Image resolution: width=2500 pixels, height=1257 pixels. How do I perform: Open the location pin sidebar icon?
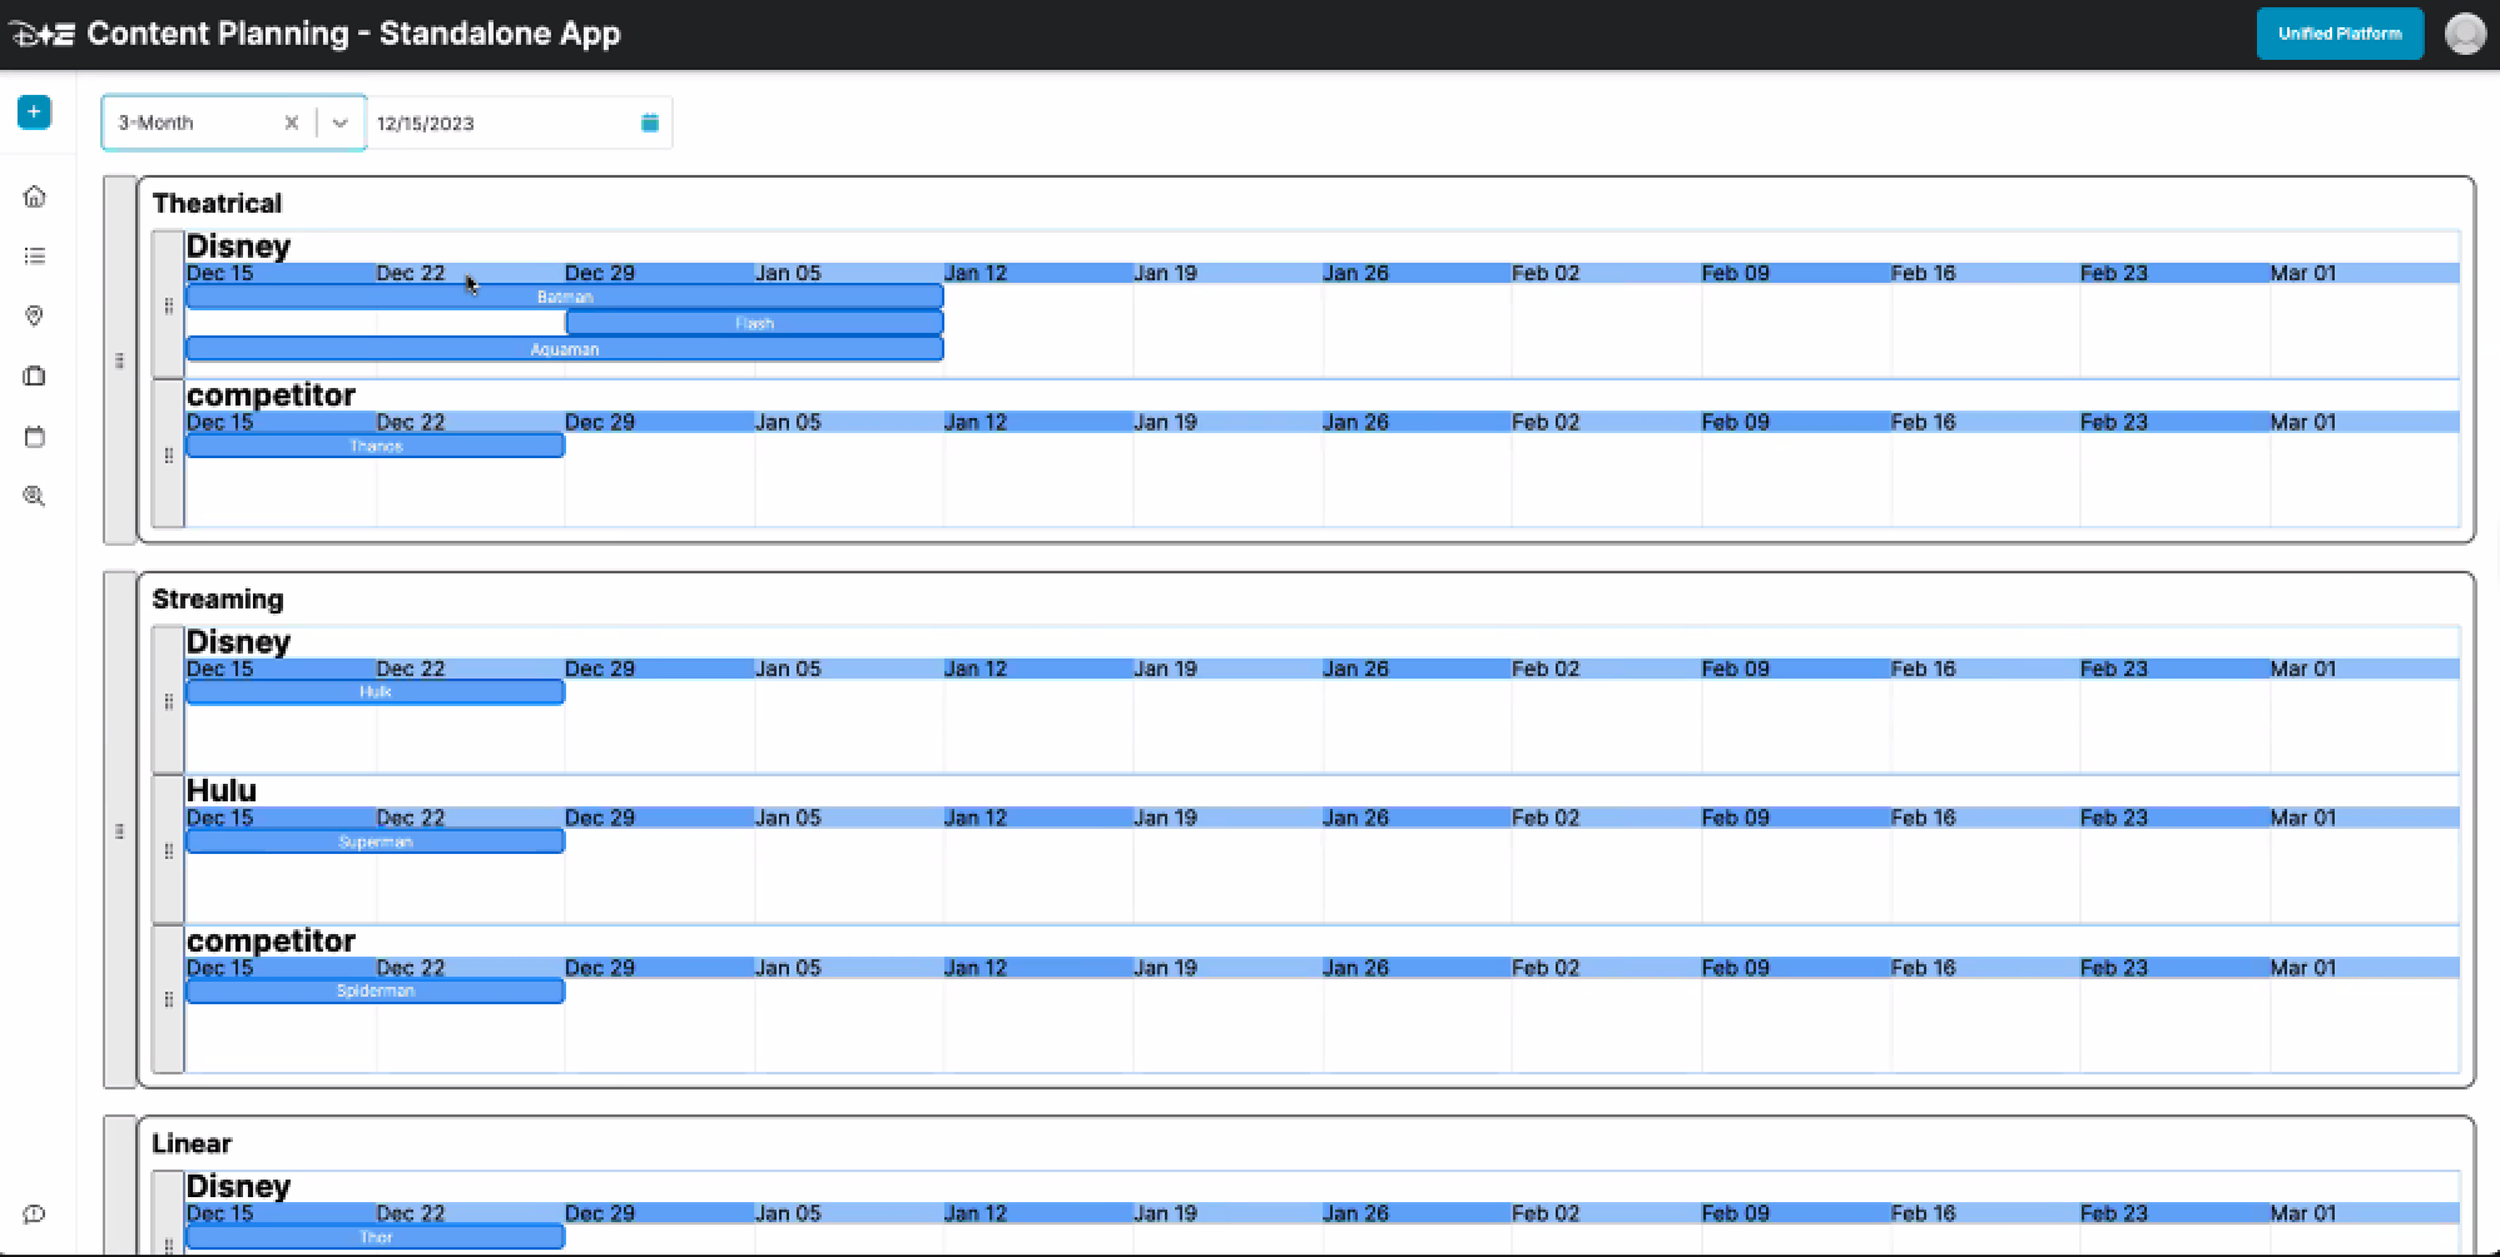pos(34,316)
